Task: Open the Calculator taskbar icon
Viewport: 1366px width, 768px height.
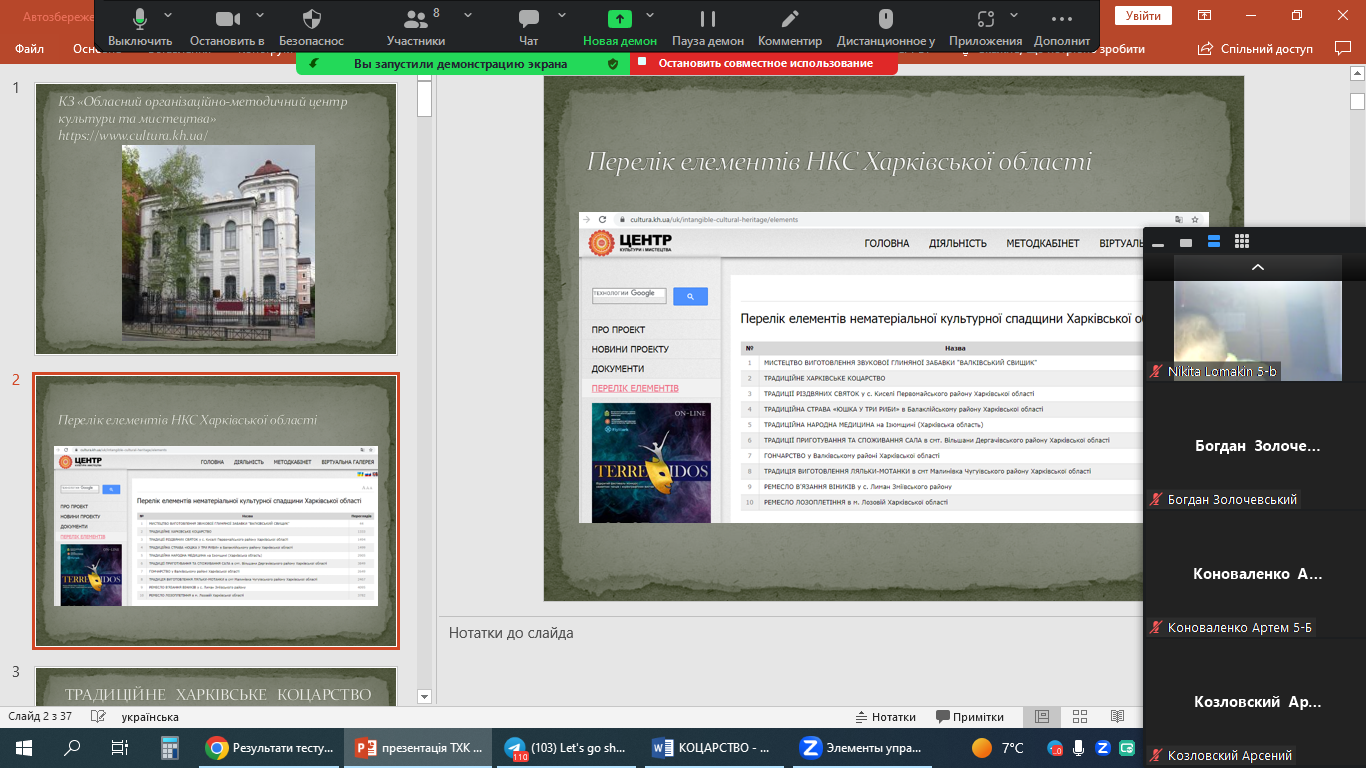Action: [x=168, y=747]
